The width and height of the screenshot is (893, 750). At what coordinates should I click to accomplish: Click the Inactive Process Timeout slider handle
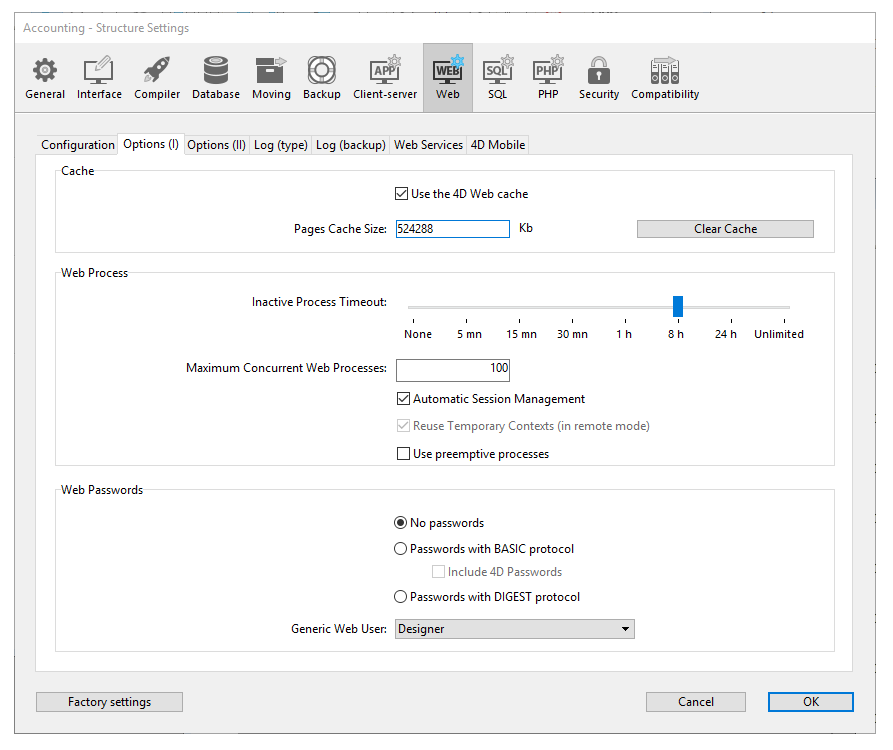click(677, 306)
